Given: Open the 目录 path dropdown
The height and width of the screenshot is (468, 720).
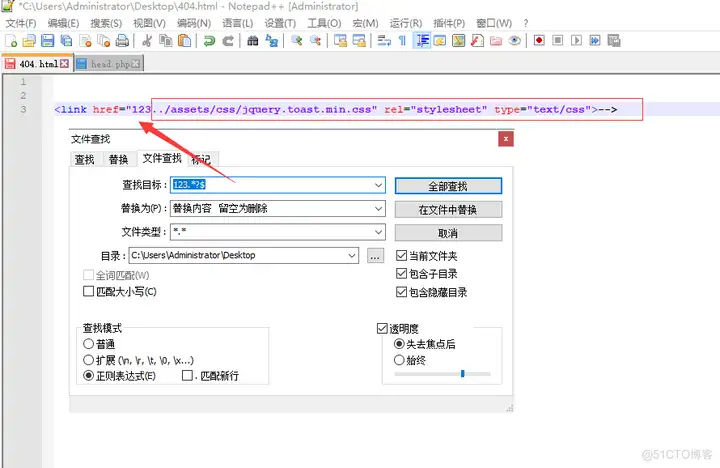Looking at the screenshot, I should (352, 255).
